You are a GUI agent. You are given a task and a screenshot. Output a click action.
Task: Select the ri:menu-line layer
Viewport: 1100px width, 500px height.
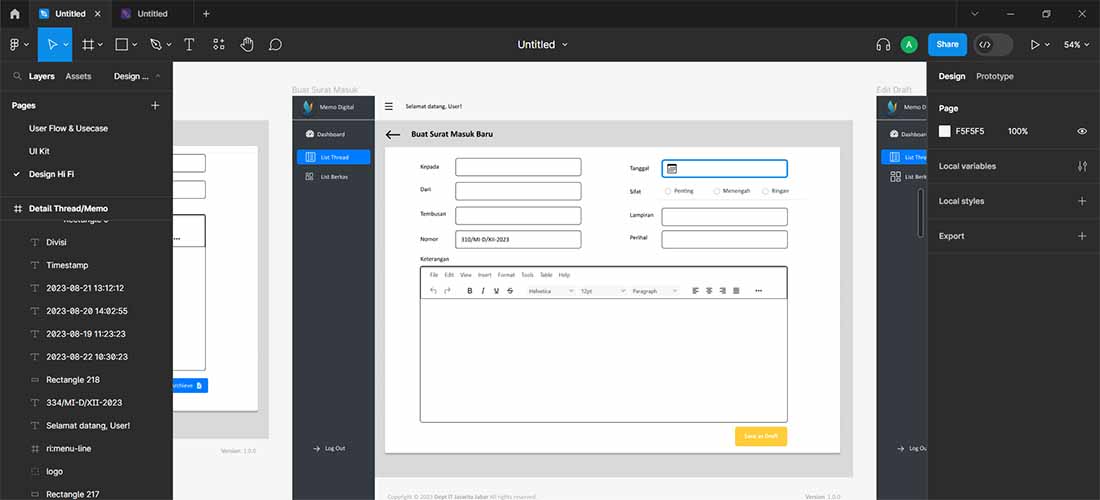point(69,449)
